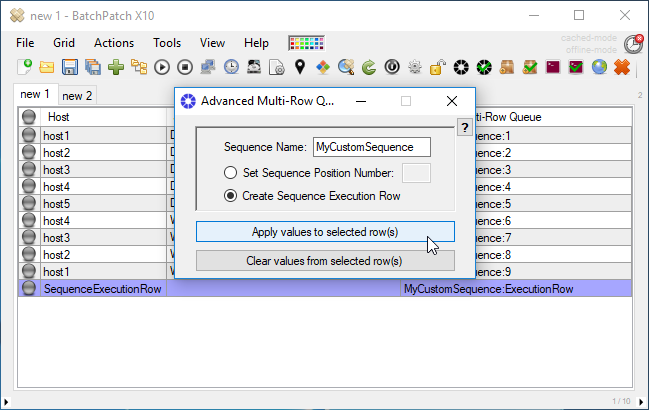The image size is (649, 410).
Task: Open the Actions menu
Action: pos(113,43)
